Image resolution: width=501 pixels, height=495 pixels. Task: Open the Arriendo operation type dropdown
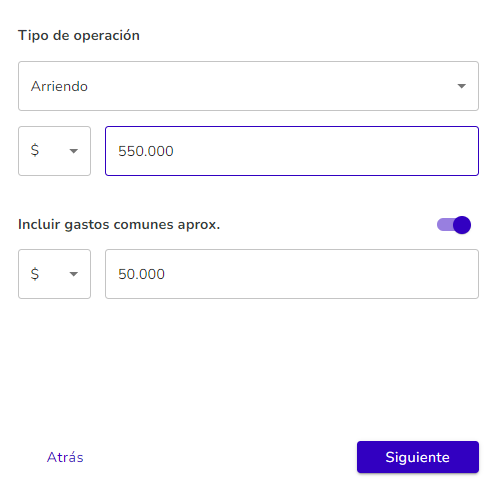tap(248, 86)
